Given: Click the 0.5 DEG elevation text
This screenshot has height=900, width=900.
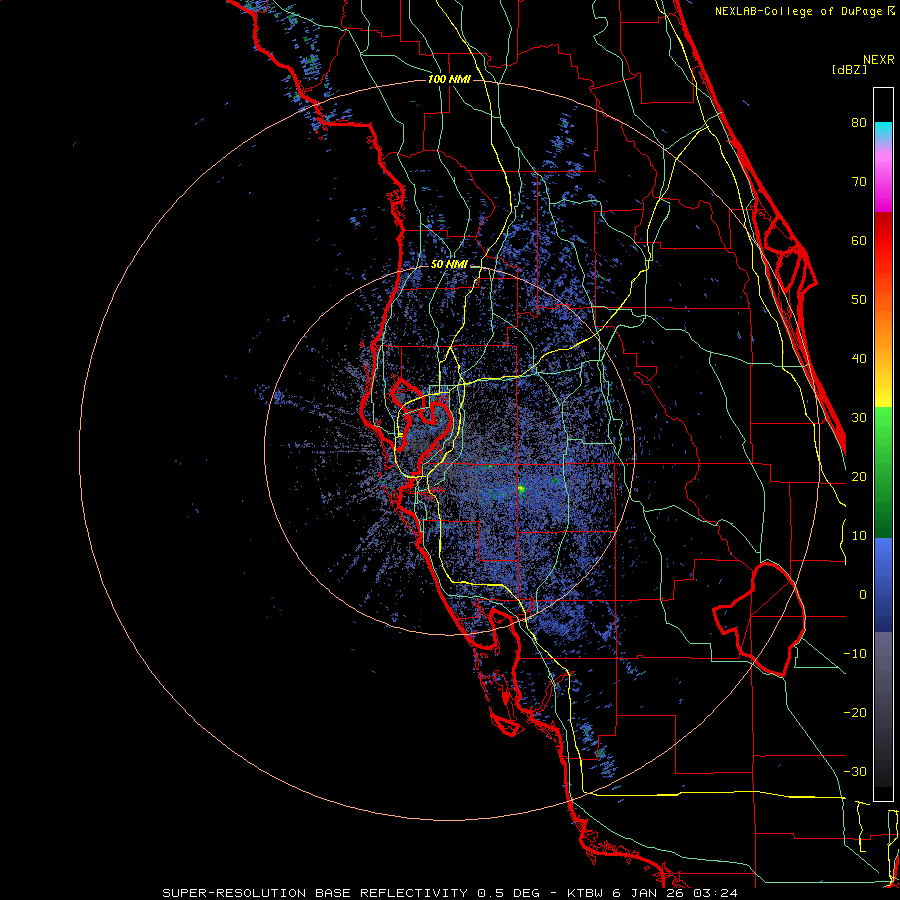Looking at the screenshot, I should click(x=509, y=893).
